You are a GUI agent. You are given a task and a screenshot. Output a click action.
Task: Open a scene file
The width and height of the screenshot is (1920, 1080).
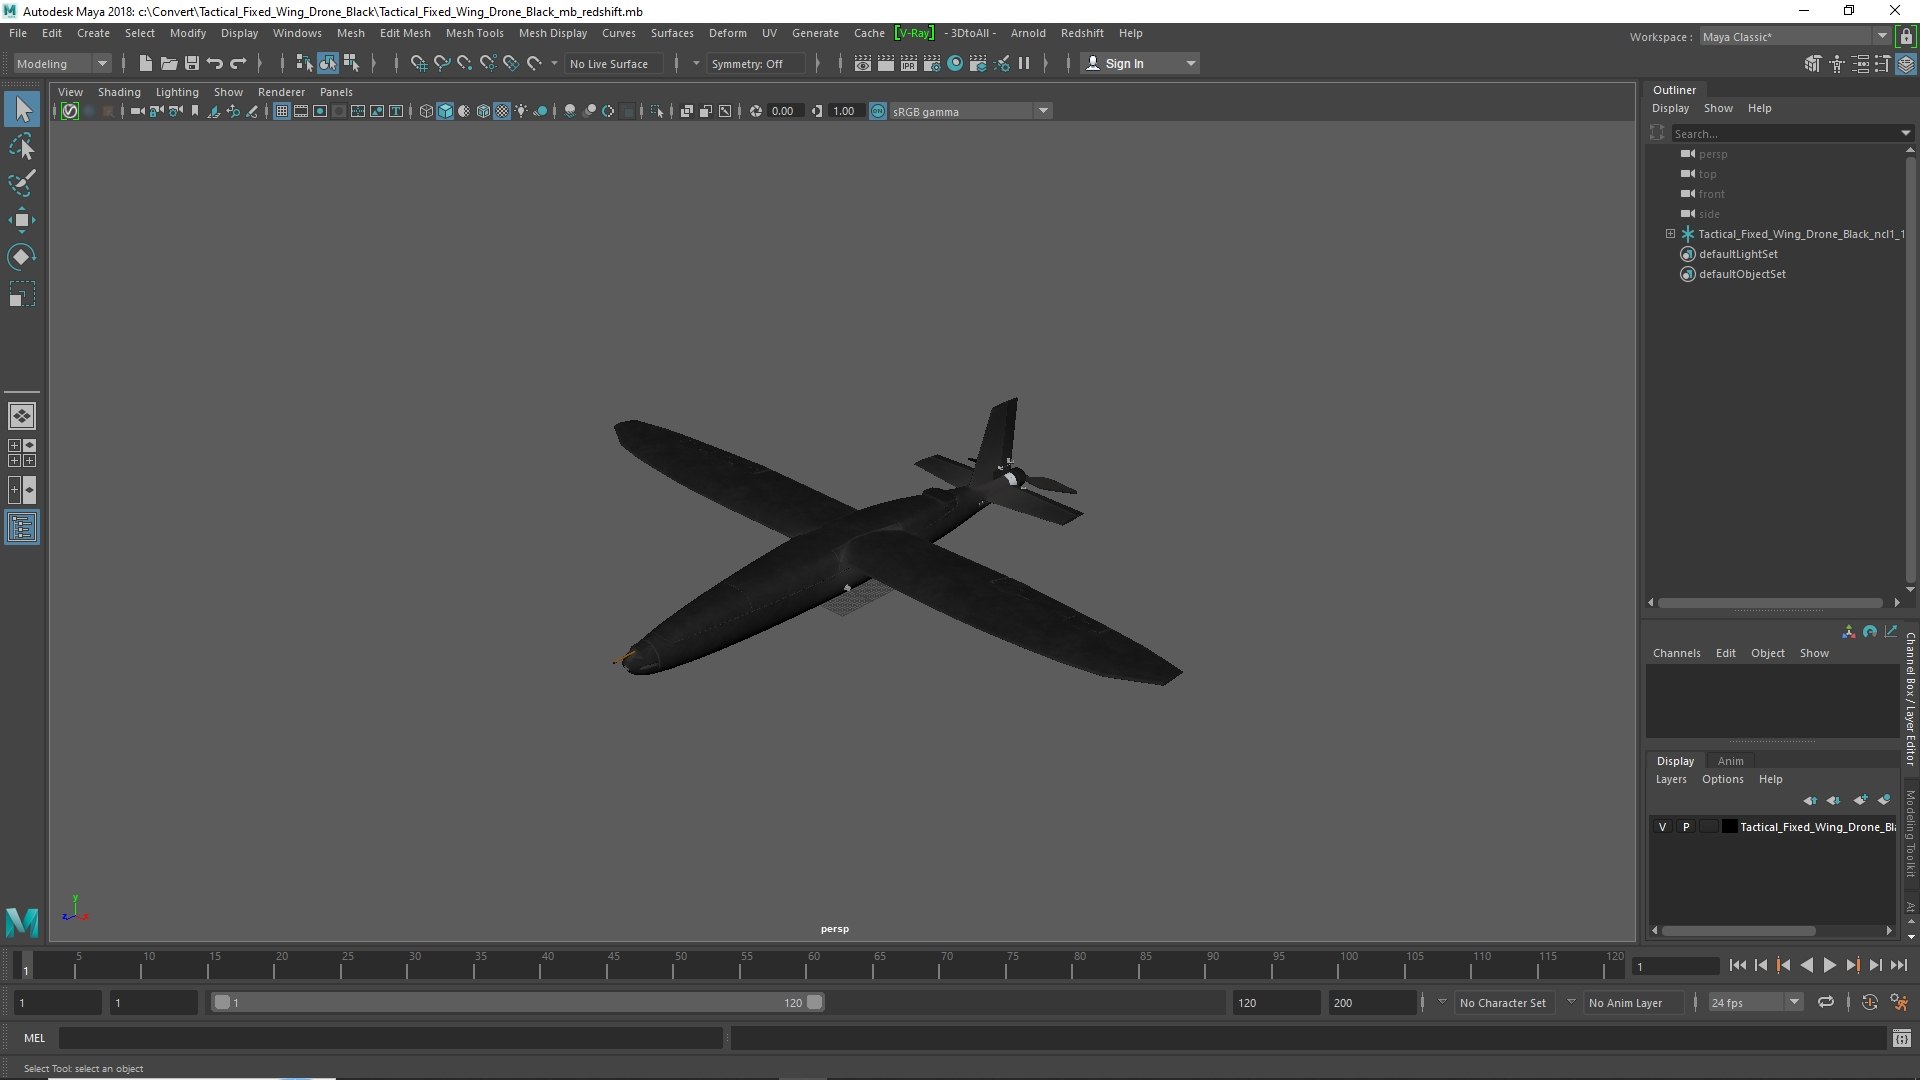click(168, 63)
